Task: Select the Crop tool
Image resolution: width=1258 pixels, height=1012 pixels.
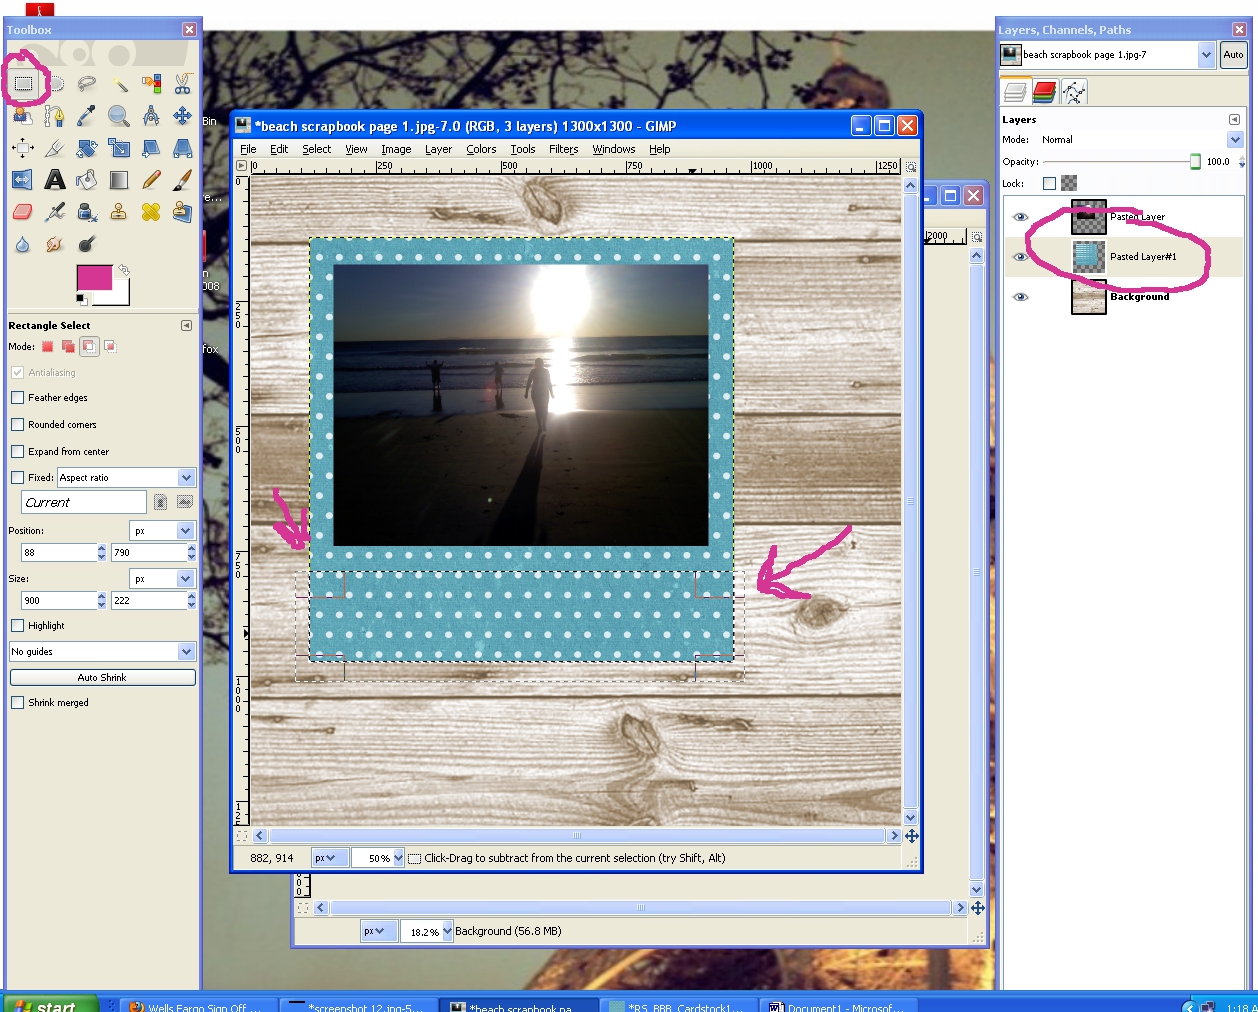Action: point(55,148)
